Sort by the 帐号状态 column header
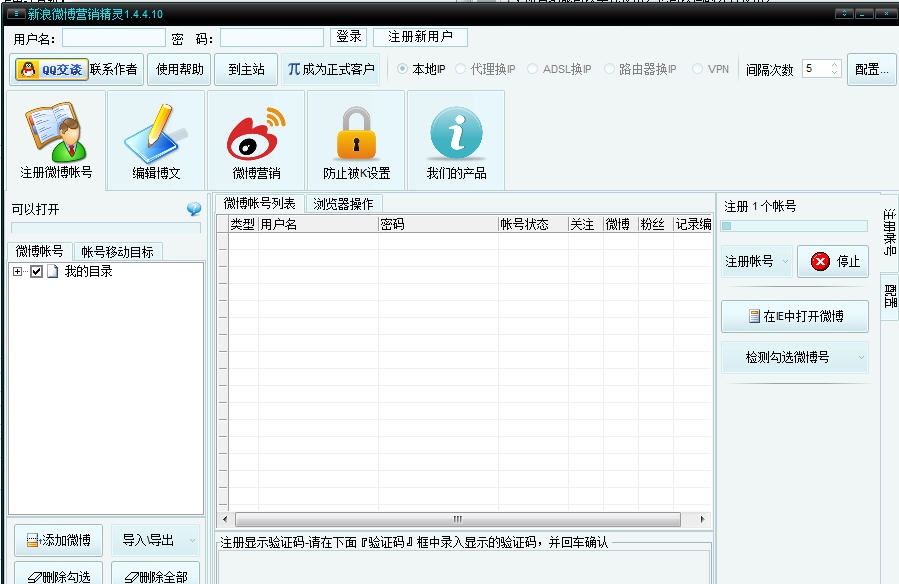Screen dimensions: 899x584 [533, 224]
